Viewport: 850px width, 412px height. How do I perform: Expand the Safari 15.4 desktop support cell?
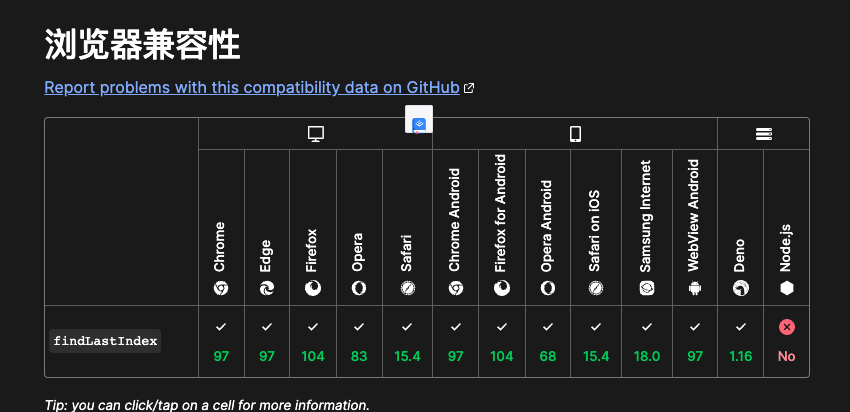click(x=407, y=342)
